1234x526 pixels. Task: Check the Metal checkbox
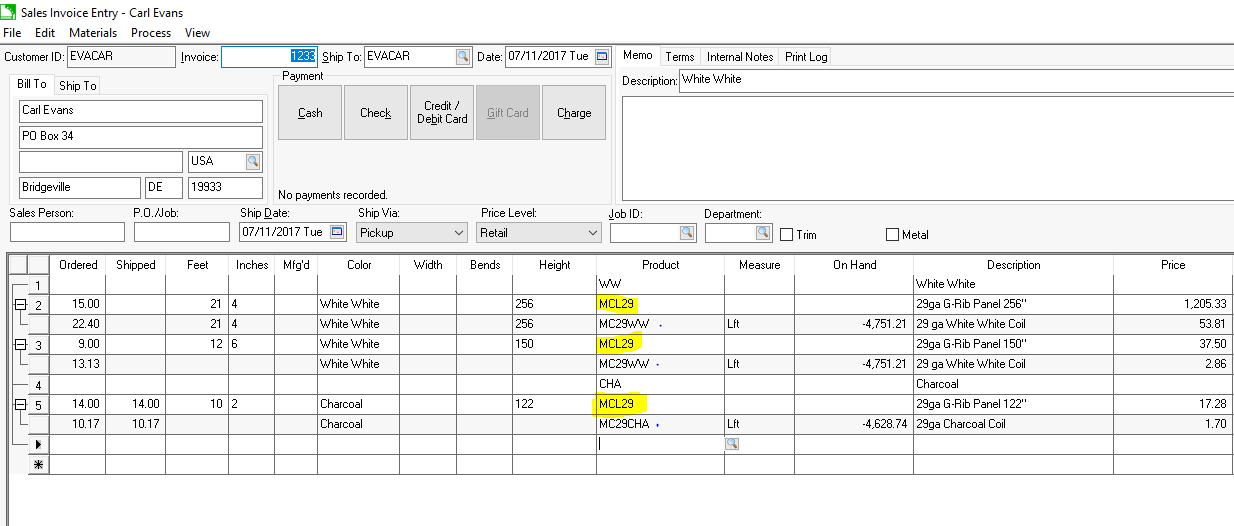(892, 235)
